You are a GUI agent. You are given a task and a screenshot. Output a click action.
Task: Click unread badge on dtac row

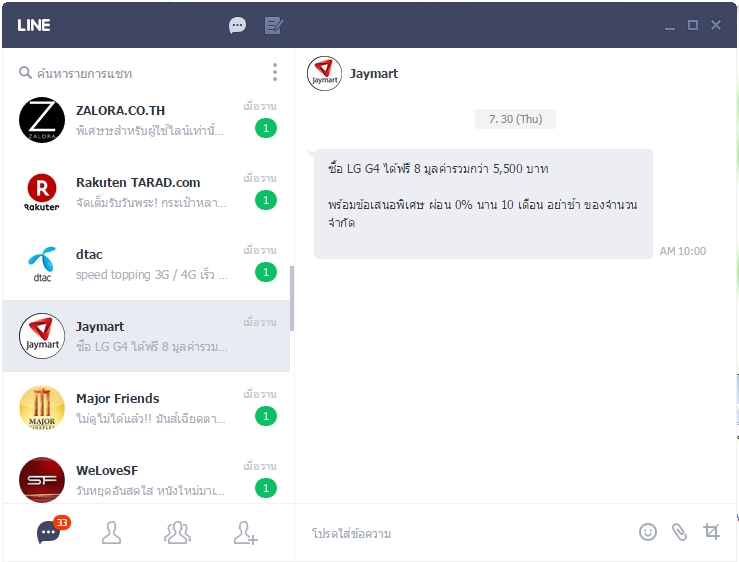coord(266,273)
